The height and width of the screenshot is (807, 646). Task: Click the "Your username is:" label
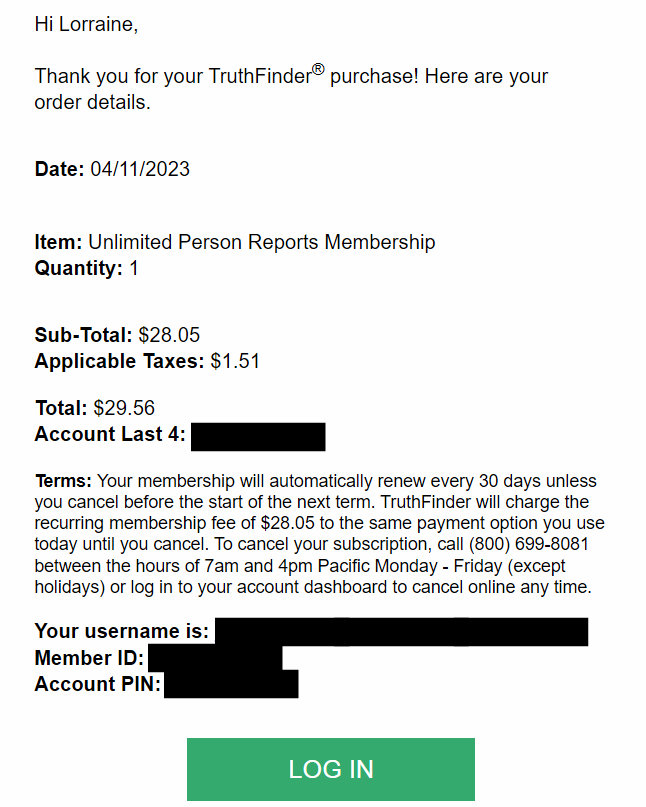tap(122, 632)
